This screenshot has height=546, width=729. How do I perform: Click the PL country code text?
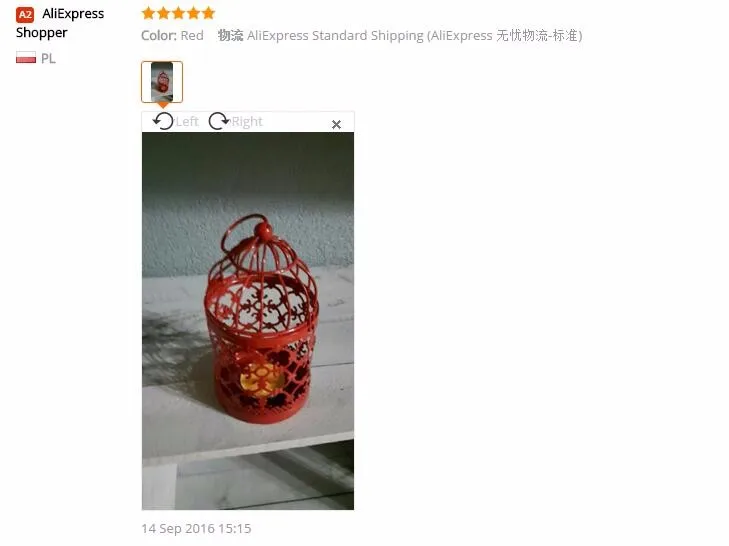pyautogui.click(x=48, y=58)
